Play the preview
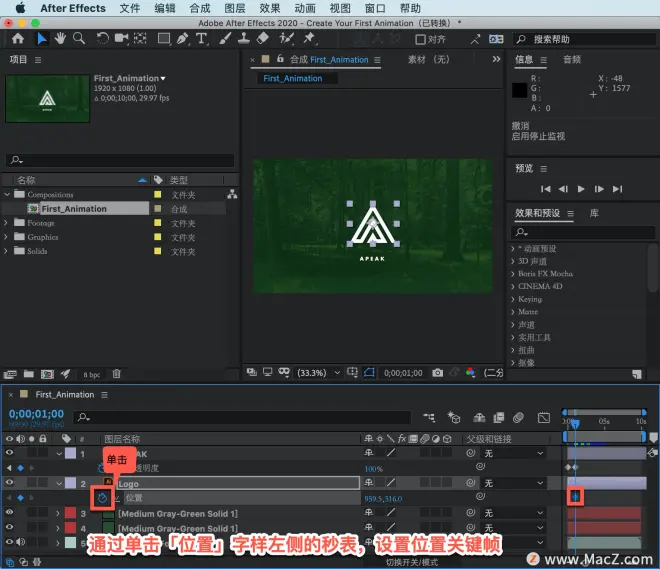The width and height of the screenshot is (660, 569). point(581,189)
